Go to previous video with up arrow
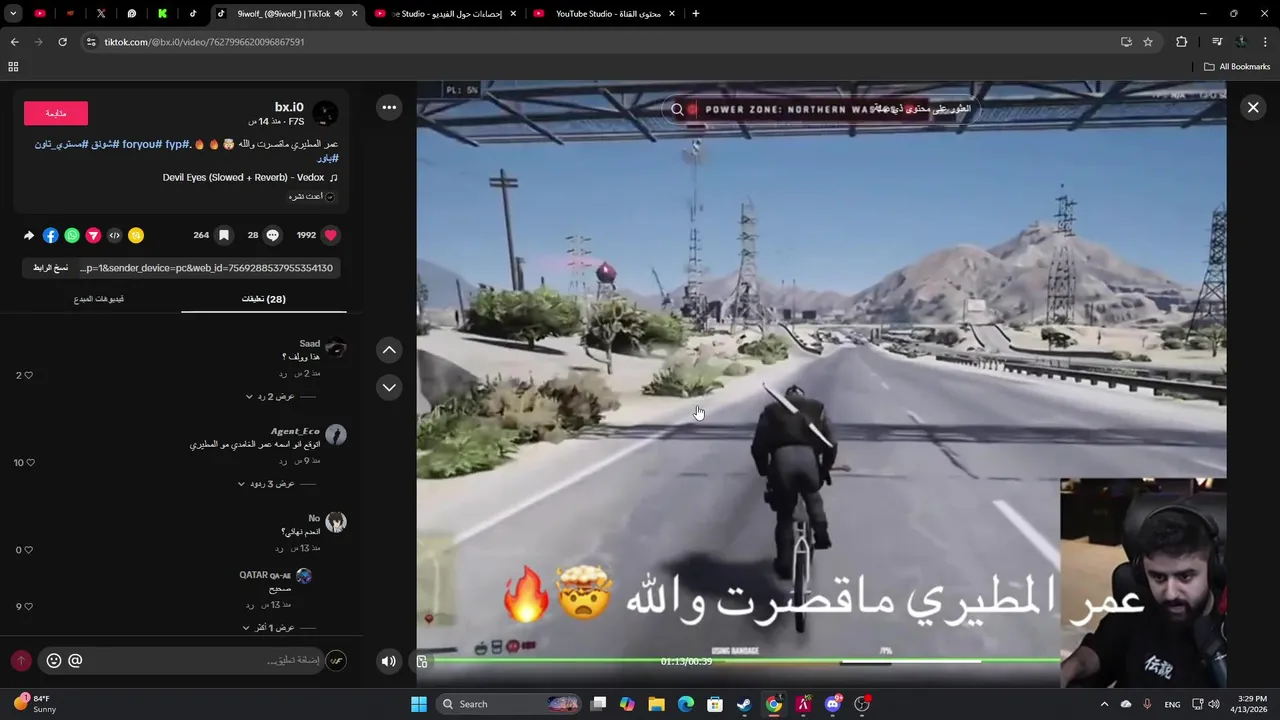Image resolution: width=1280 pixels, height=720 pixels. coord(389,350)
